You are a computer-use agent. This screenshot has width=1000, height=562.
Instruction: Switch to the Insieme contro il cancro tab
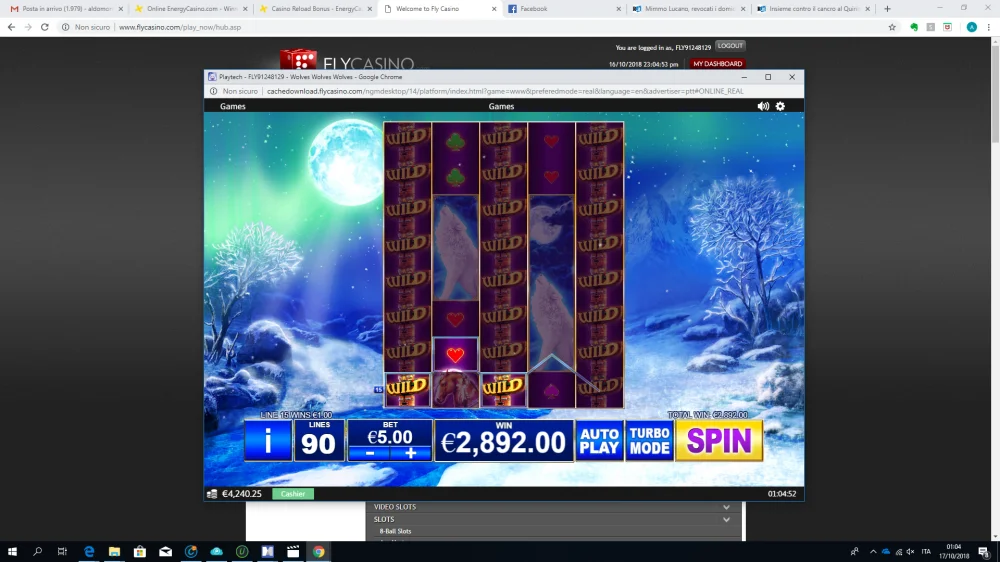click(812, 9)
